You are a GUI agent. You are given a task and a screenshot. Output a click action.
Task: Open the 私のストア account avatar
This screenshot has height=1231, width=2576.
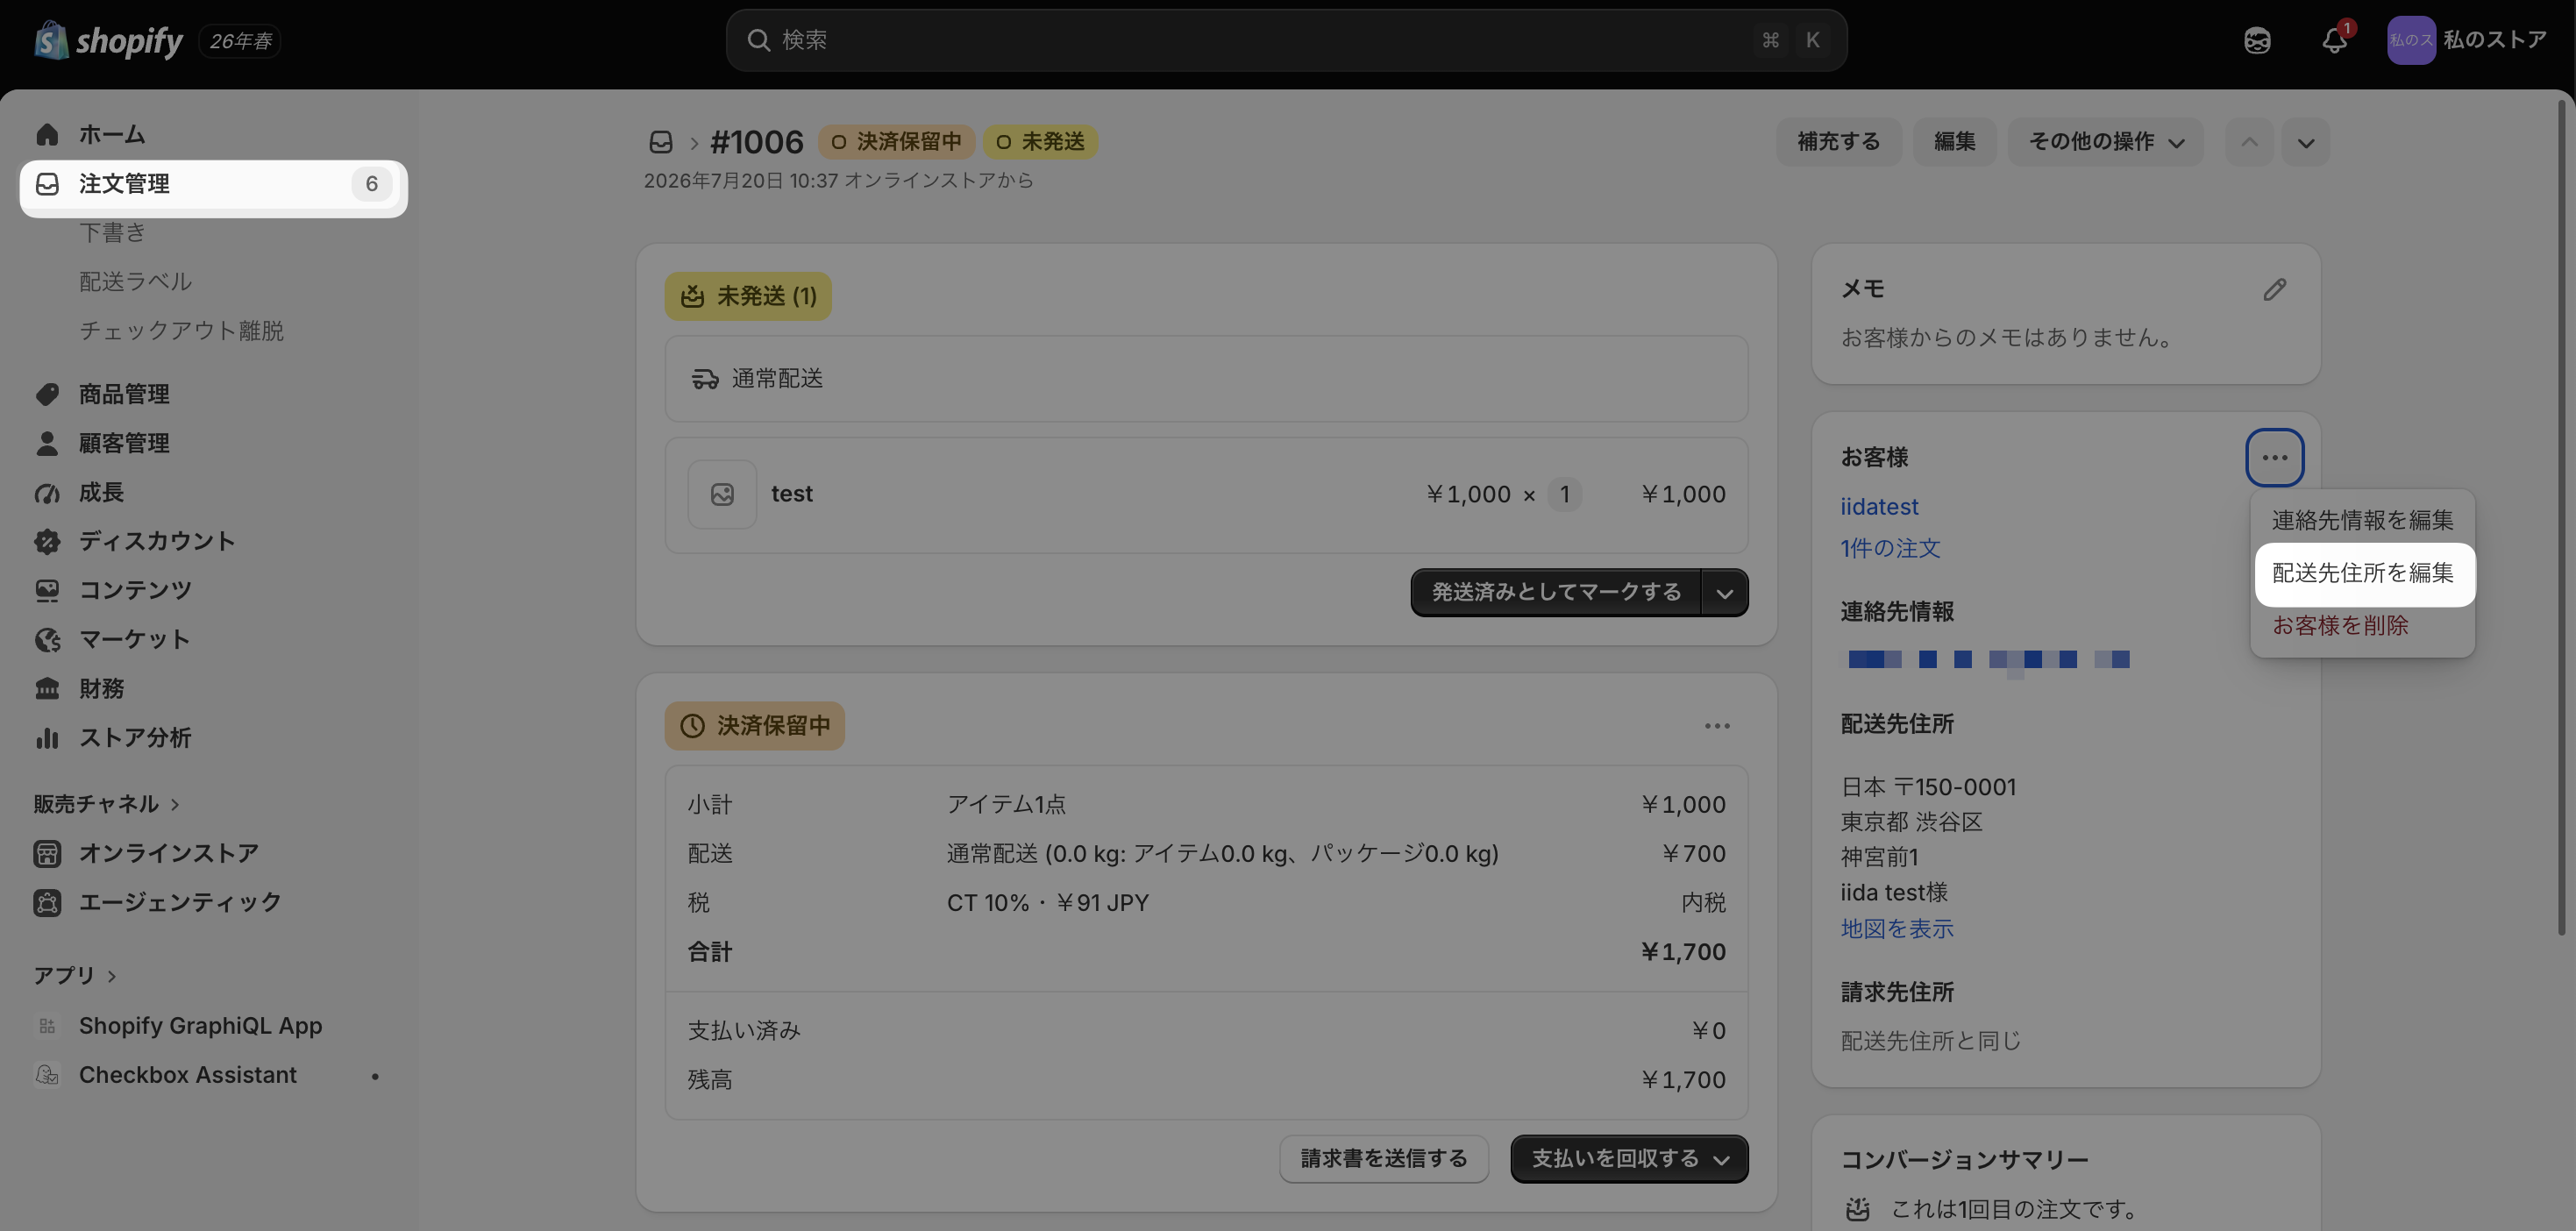click(2410, 40)
